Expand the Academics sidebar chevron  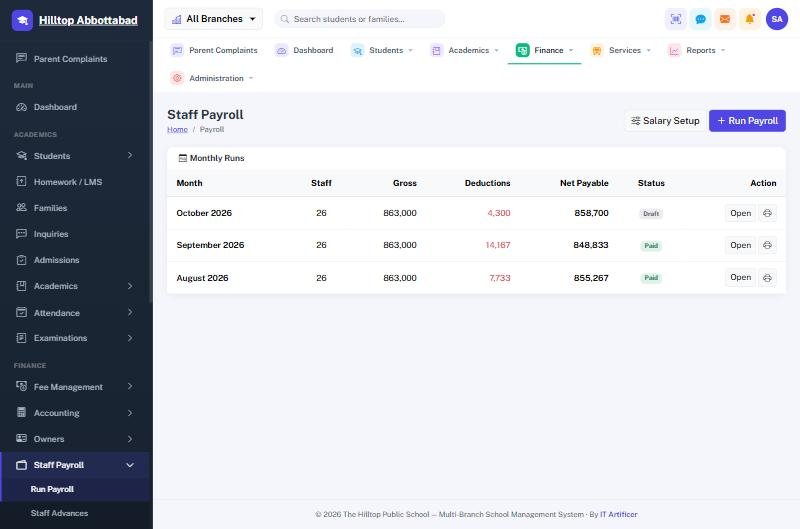coord(130,286)
